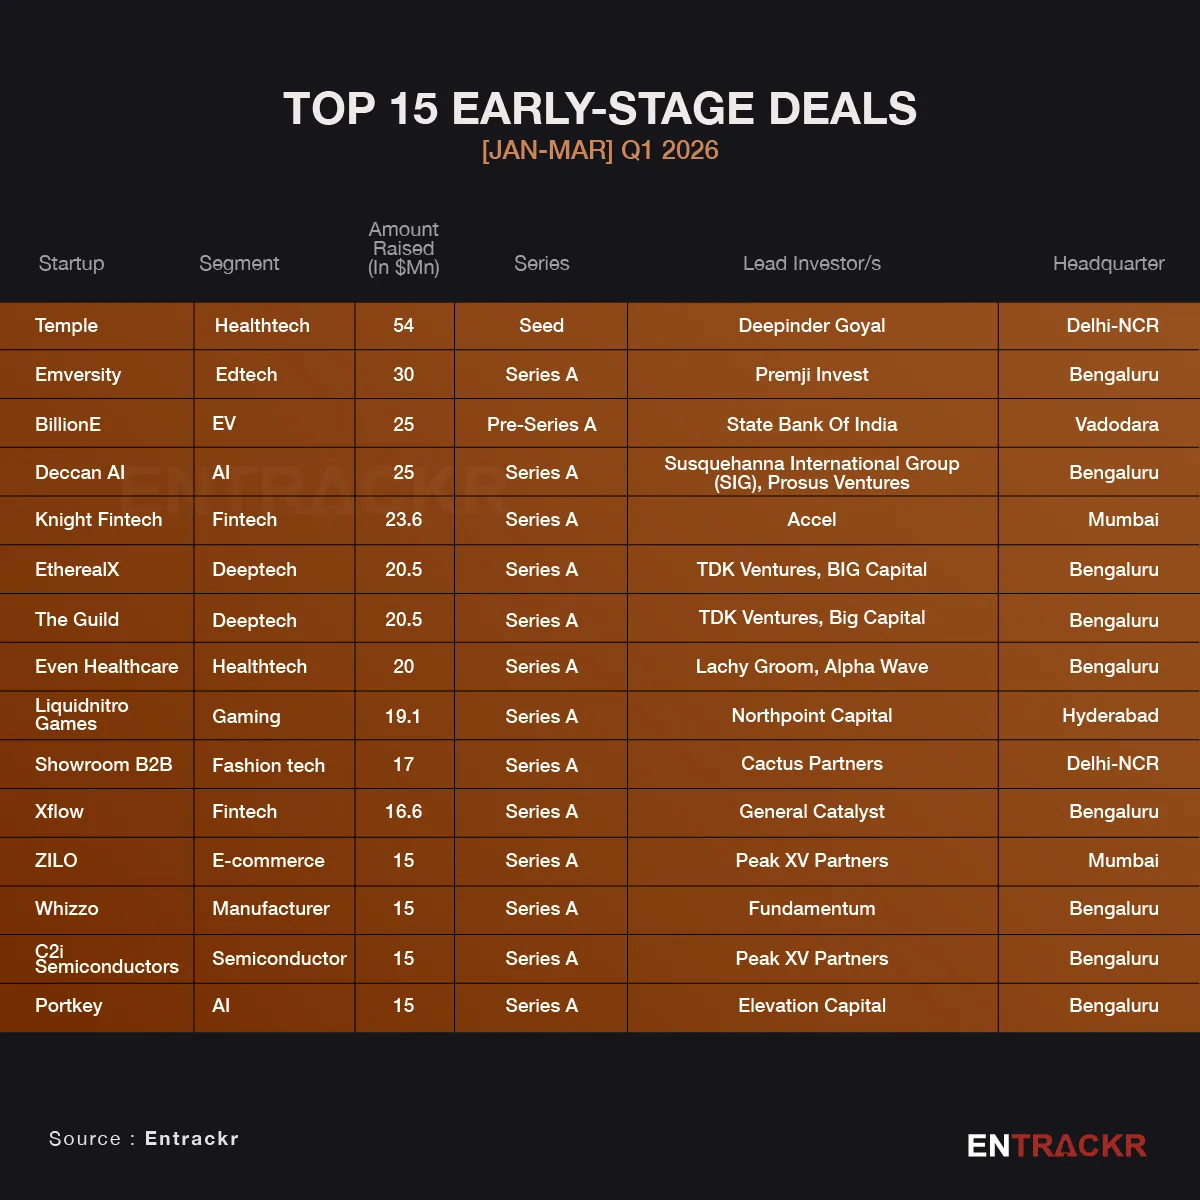This screenshot has width=1200, height=1200.
Task: Select the Segment column header
Action: click(239, 263)
